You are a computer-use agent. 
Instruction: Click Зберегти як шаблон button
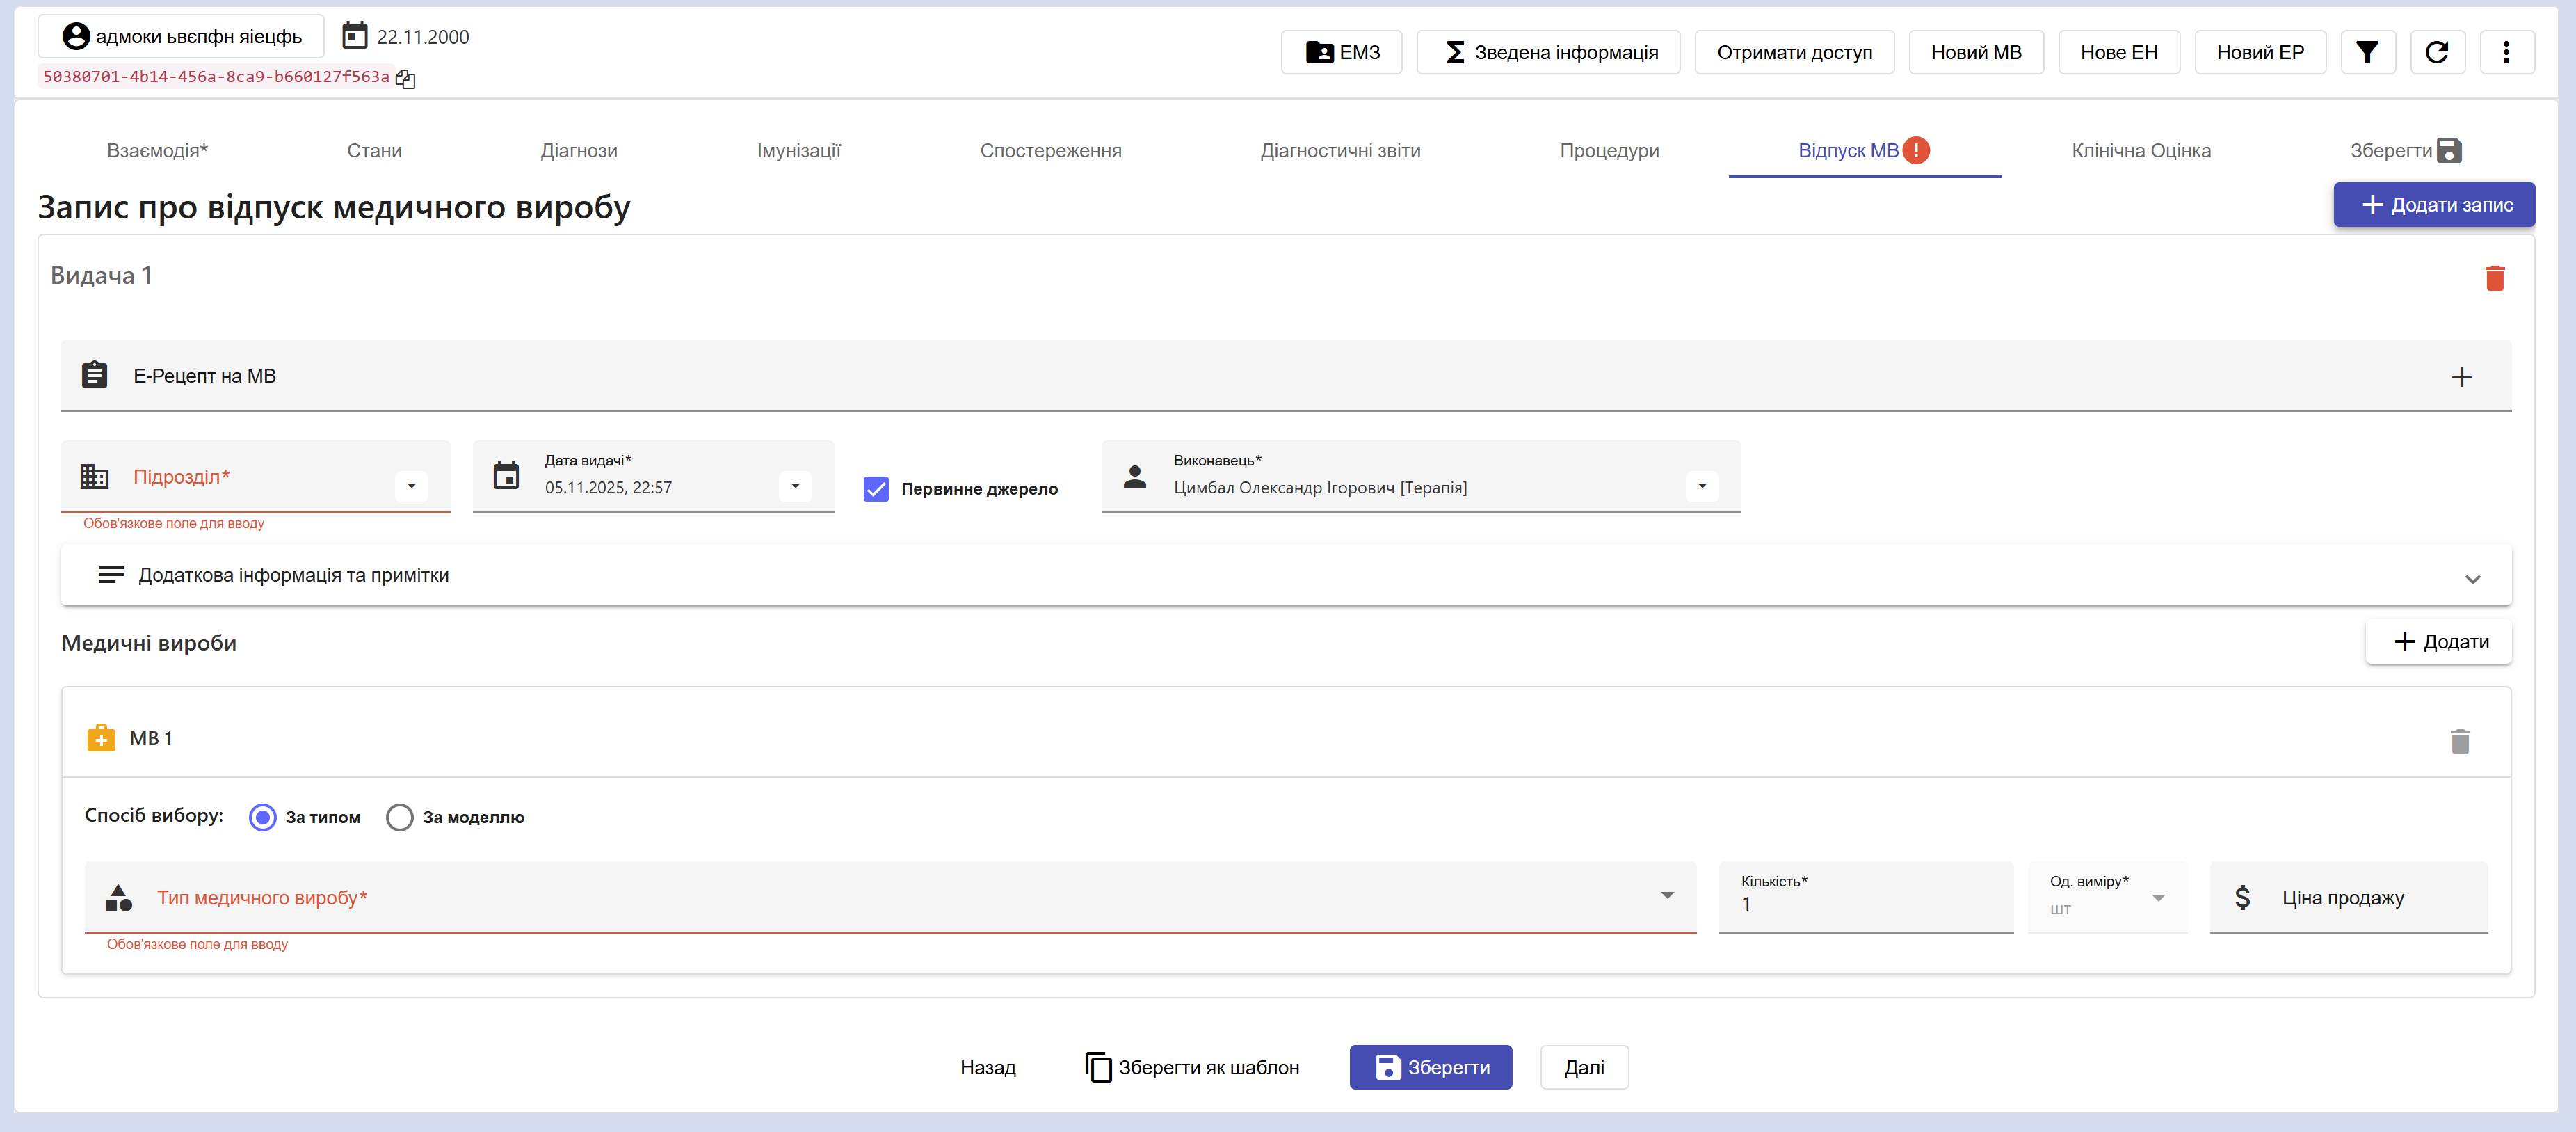[1192, 1067]
